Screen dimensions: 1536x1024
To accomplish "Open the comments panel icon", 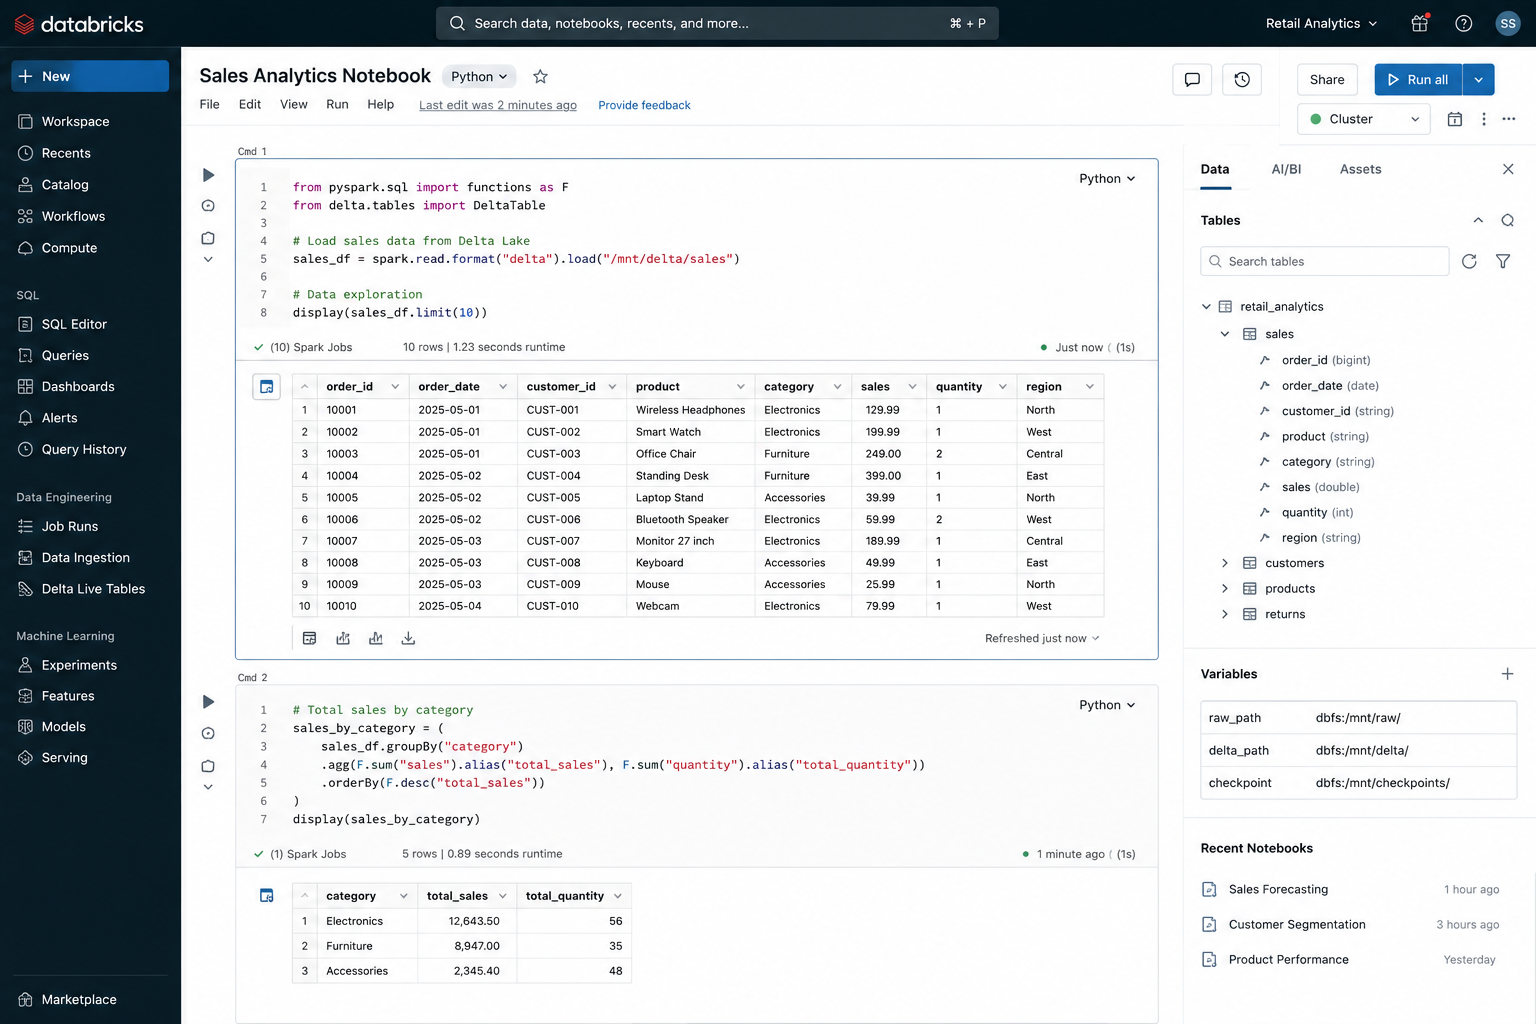I will click(1192, 80).
